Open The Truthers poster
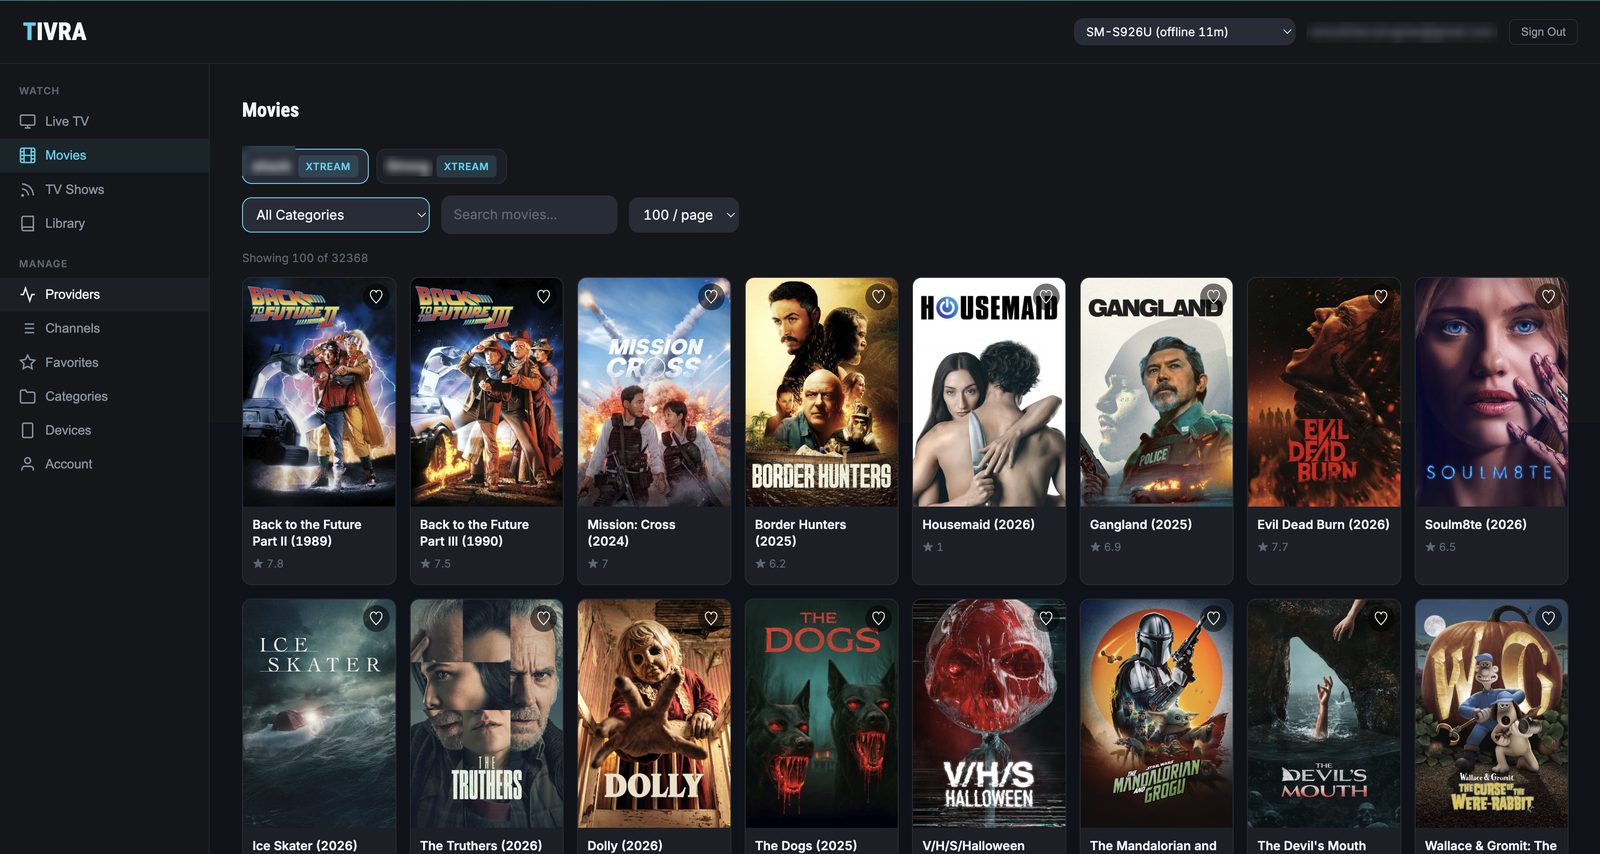The image size is (1600, 854). pos(487,714)
